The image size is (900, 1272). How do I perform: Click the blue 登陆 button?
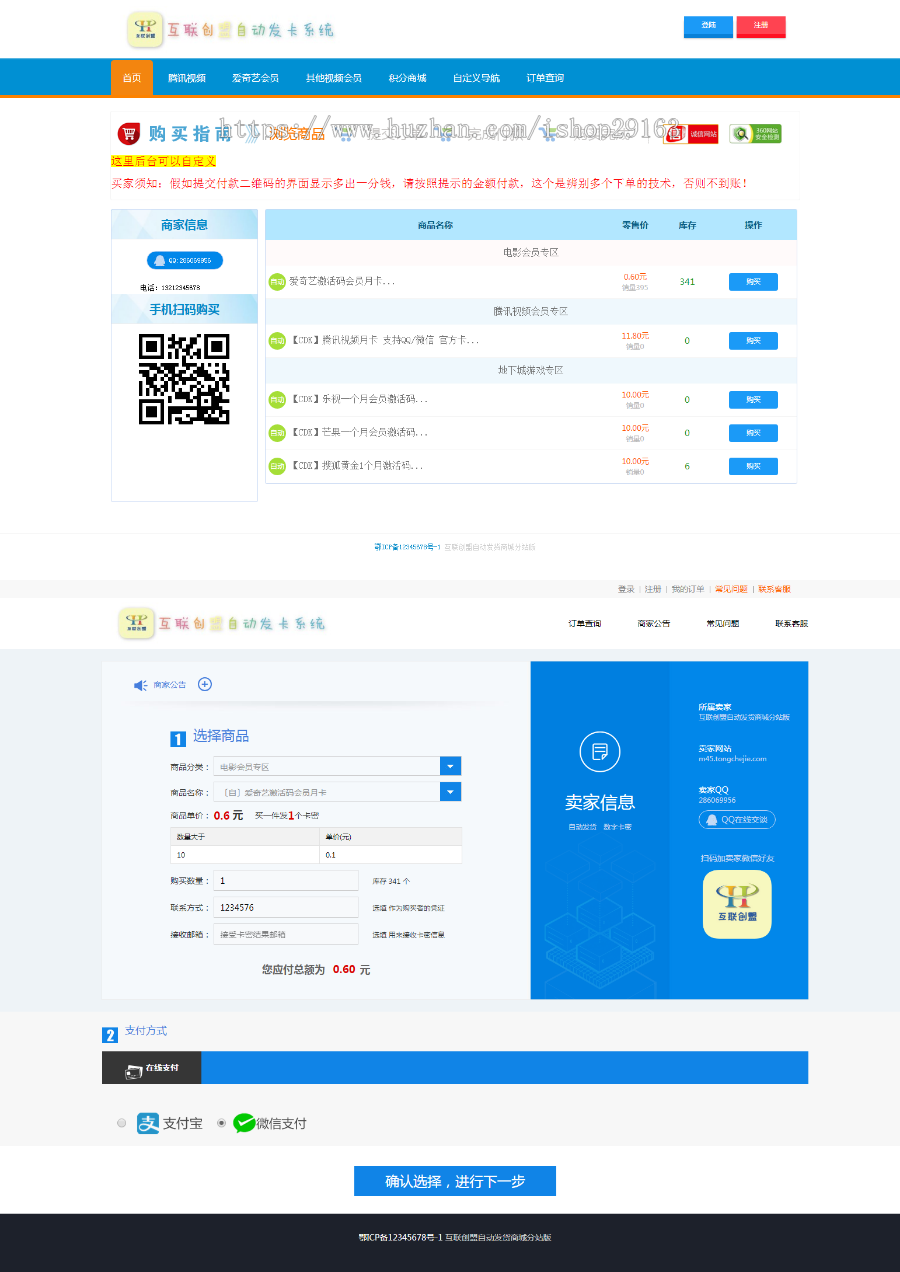click(x=708, y=26)
